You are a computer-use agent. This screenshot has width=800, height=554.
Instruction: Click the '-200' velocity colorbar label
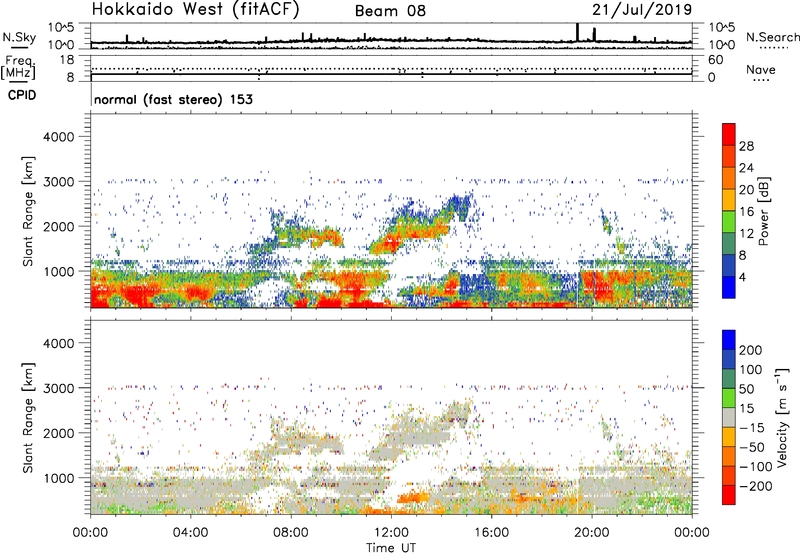point(756,486)
